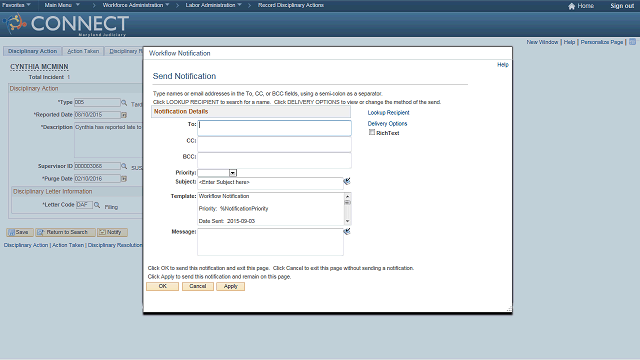Click Template scrollbar down arrow
The width and height of the screenshot is (640, 360).
347,221
